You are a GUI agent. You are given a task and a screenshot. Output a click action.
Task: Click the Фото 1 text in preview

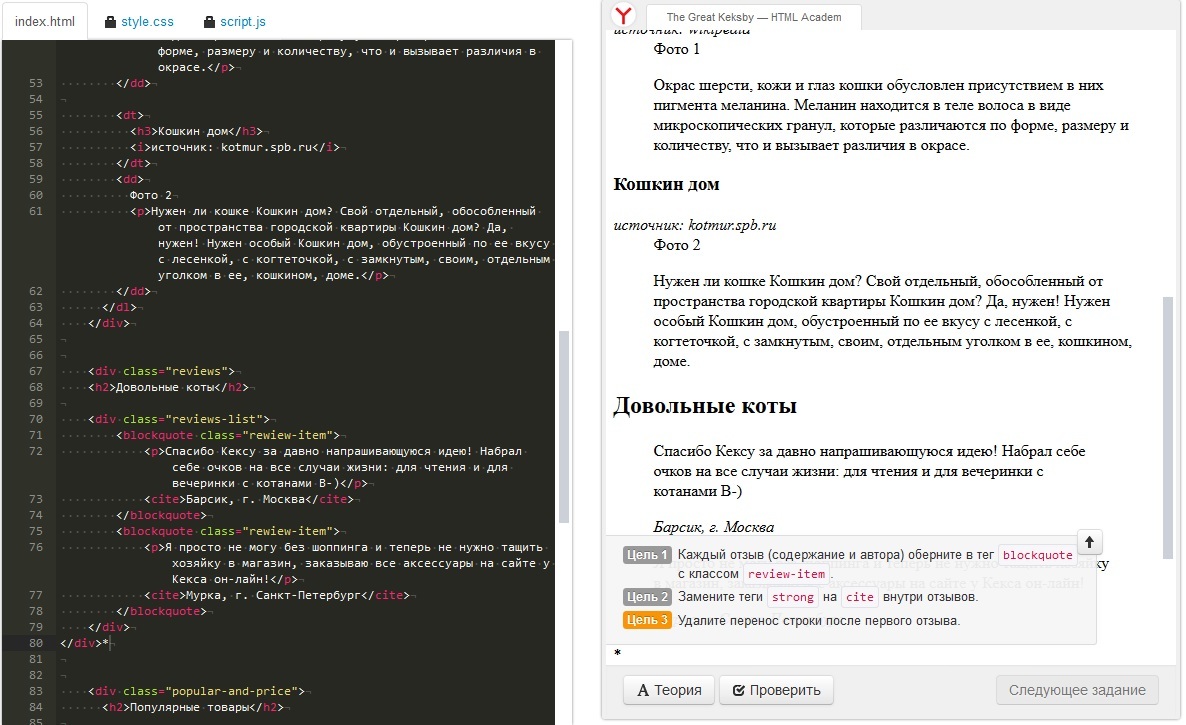coord(676,49)
